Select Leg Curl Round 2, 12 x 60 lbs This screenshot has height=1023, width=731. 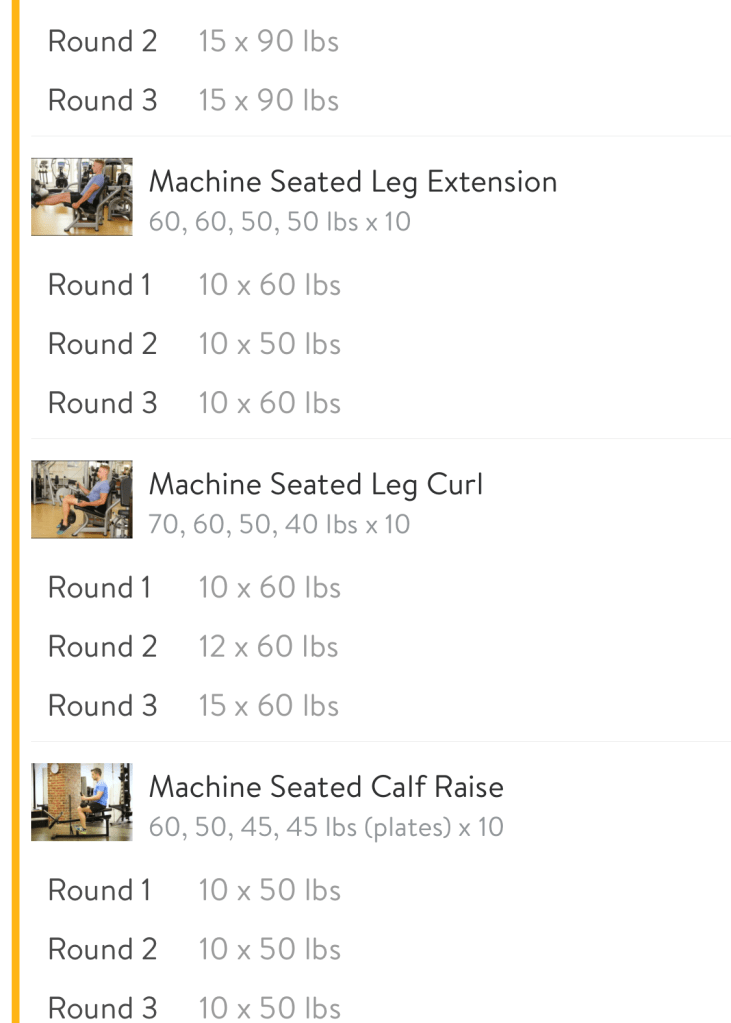[x=195, y=647]
